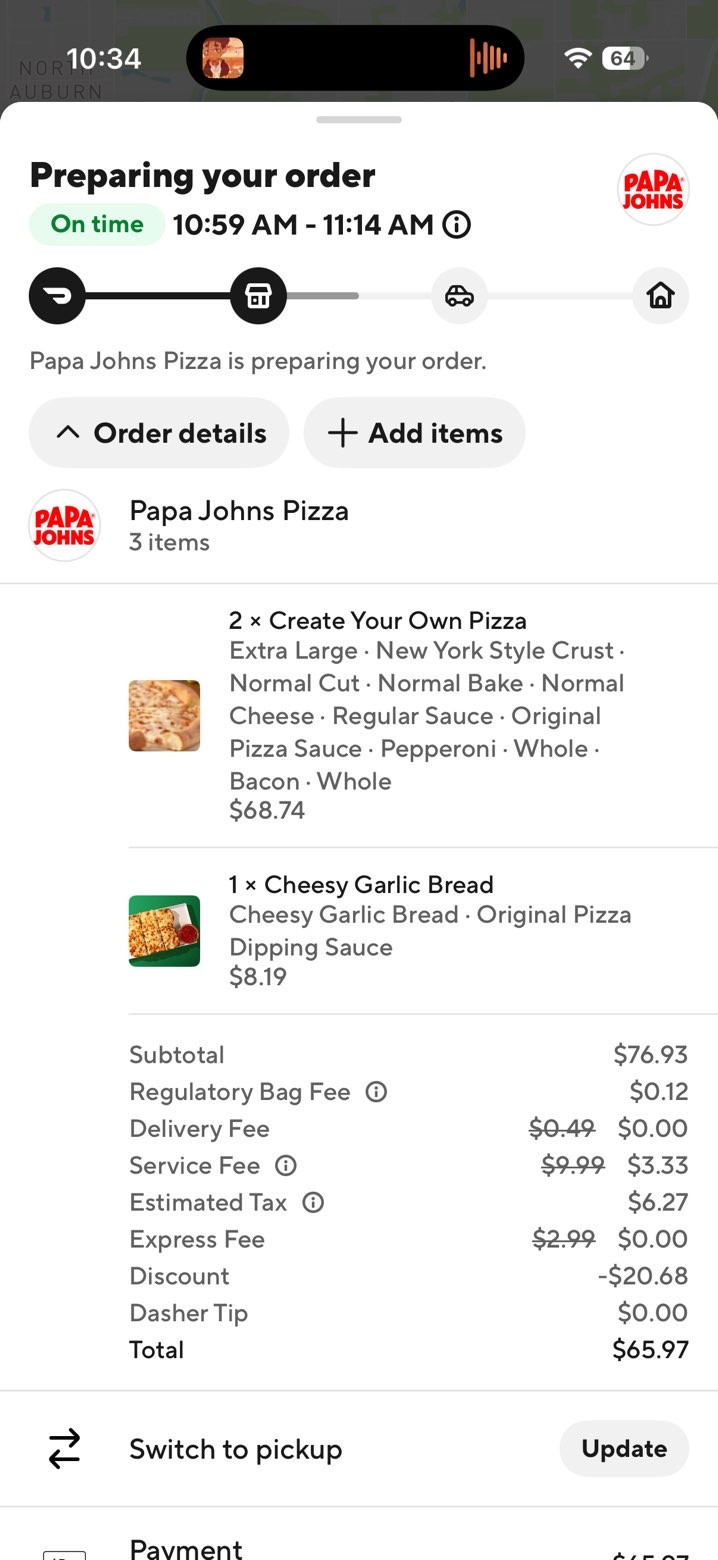Tap the Switch to pickup arrows icon
718x1560 pixels.
coord(64,1449)
